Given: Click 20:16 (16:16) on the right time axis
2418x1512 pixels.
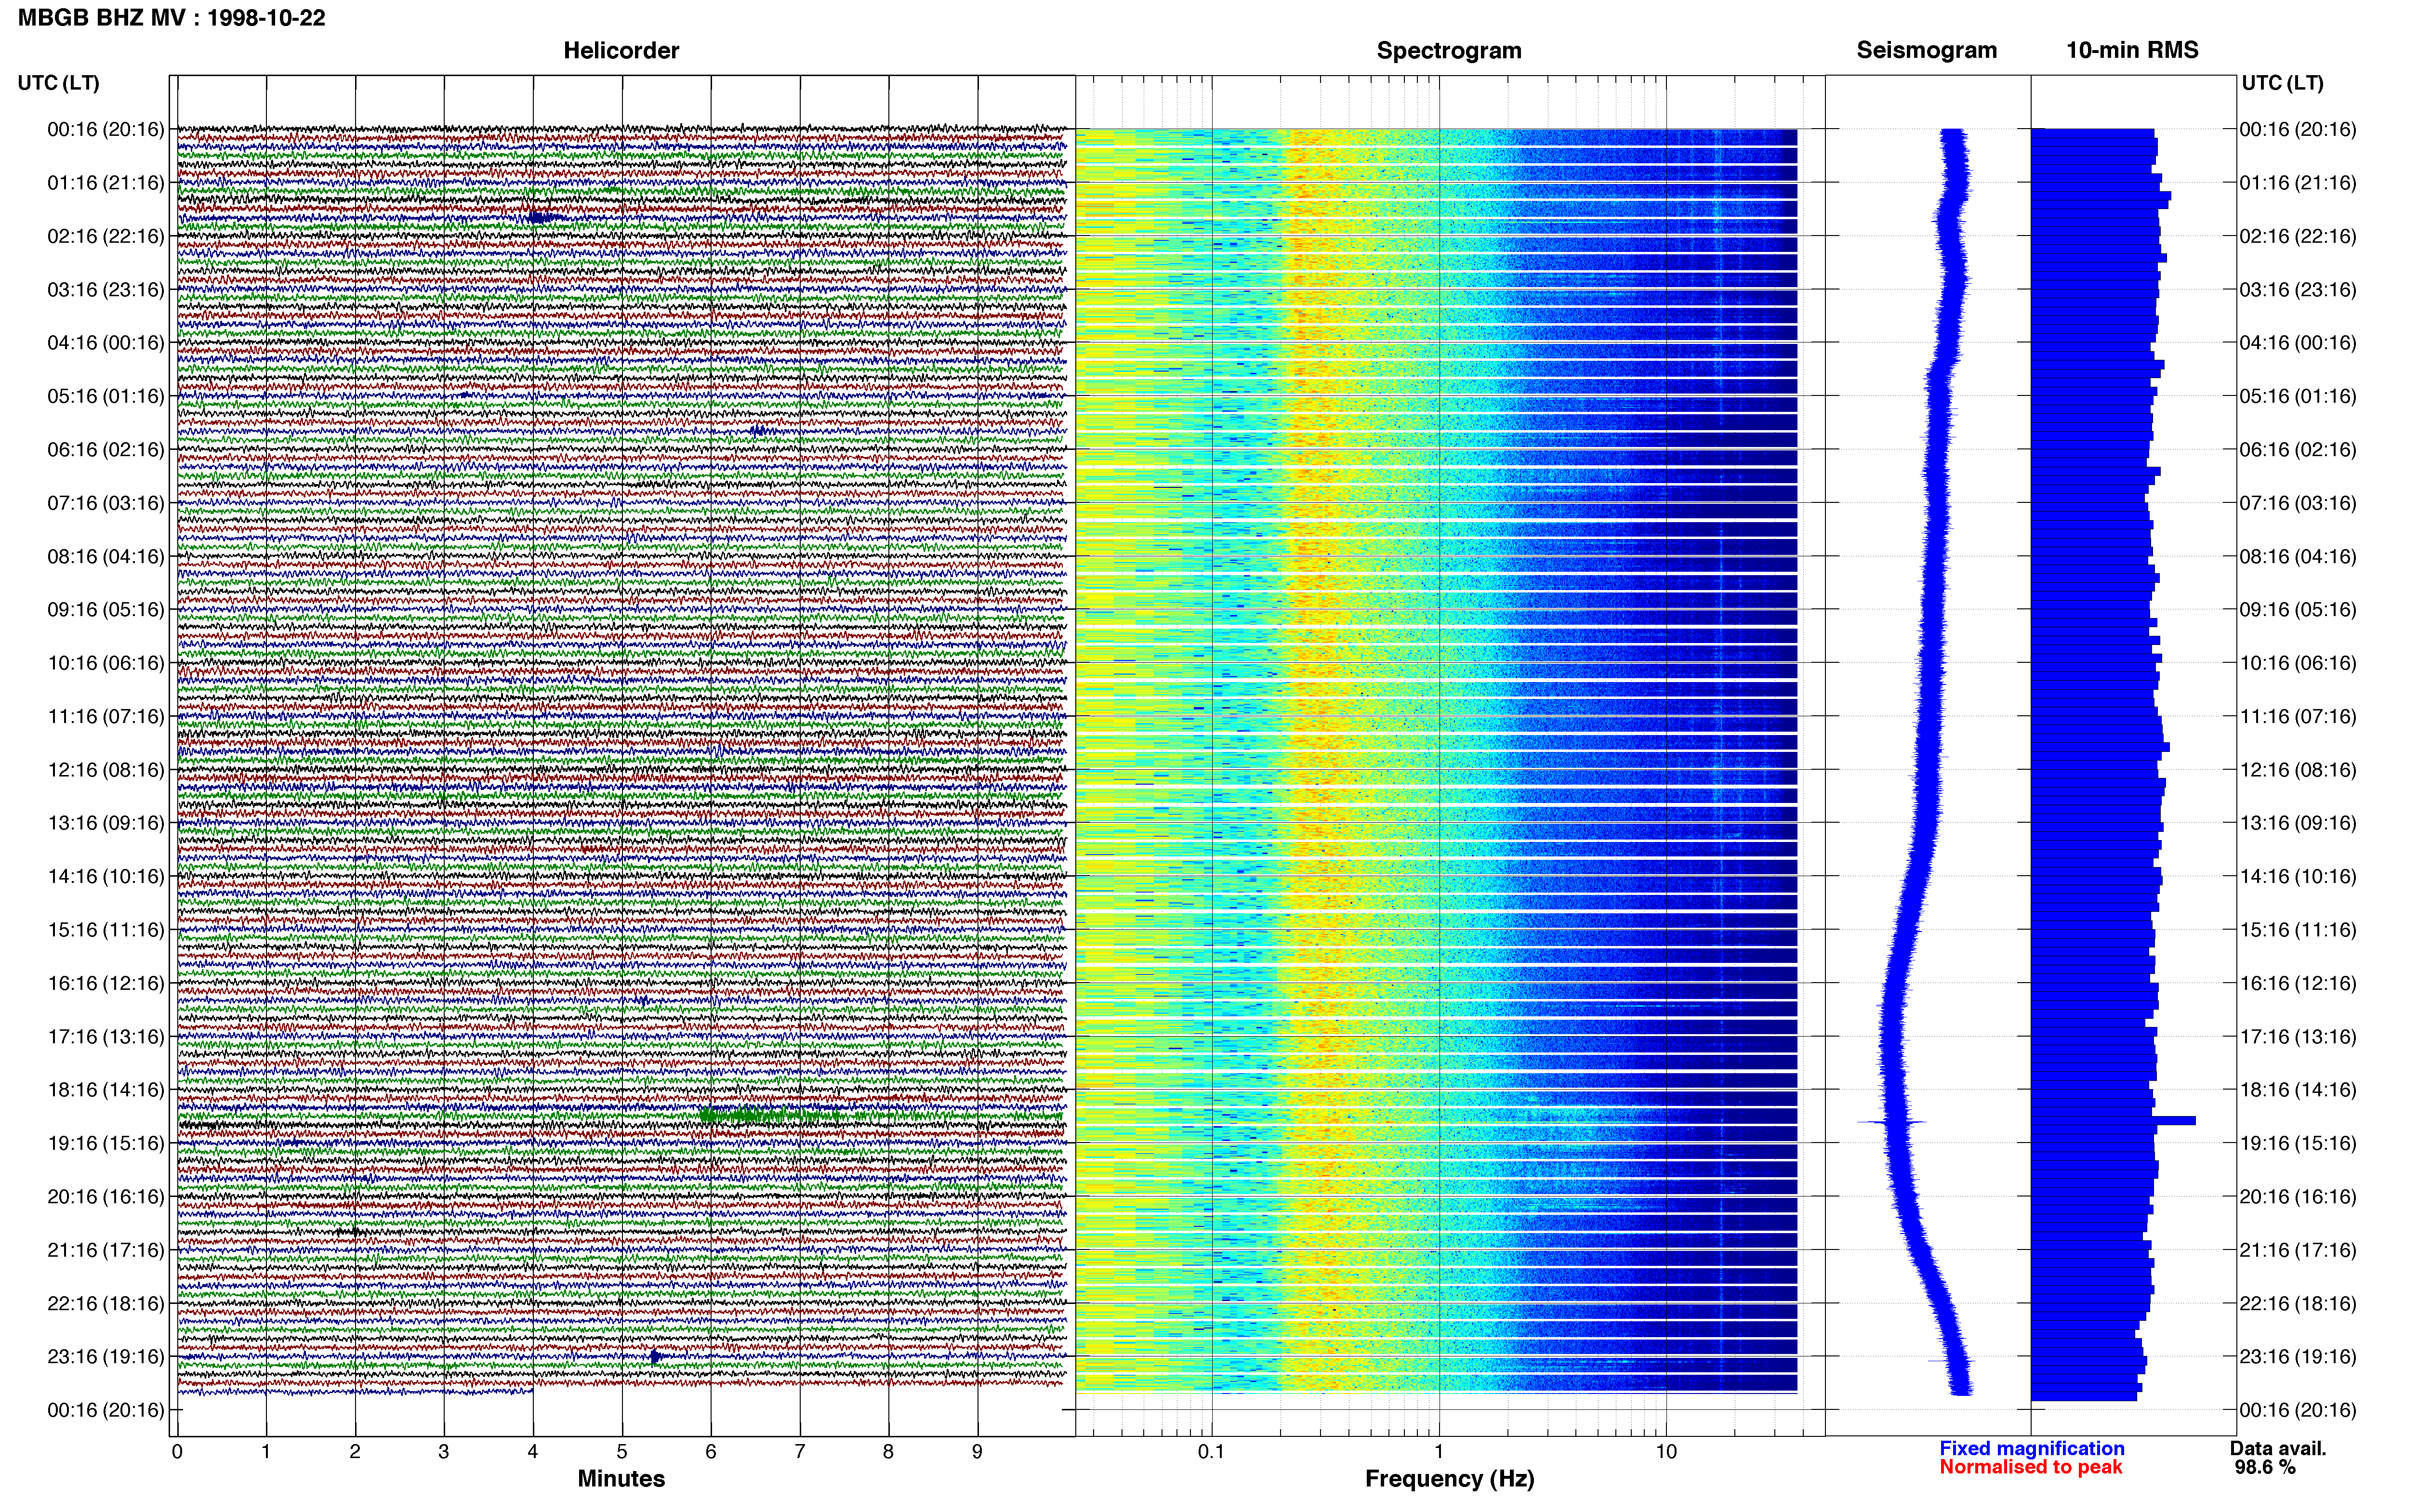Looking at the screenshot, I should [2298, 1197].
